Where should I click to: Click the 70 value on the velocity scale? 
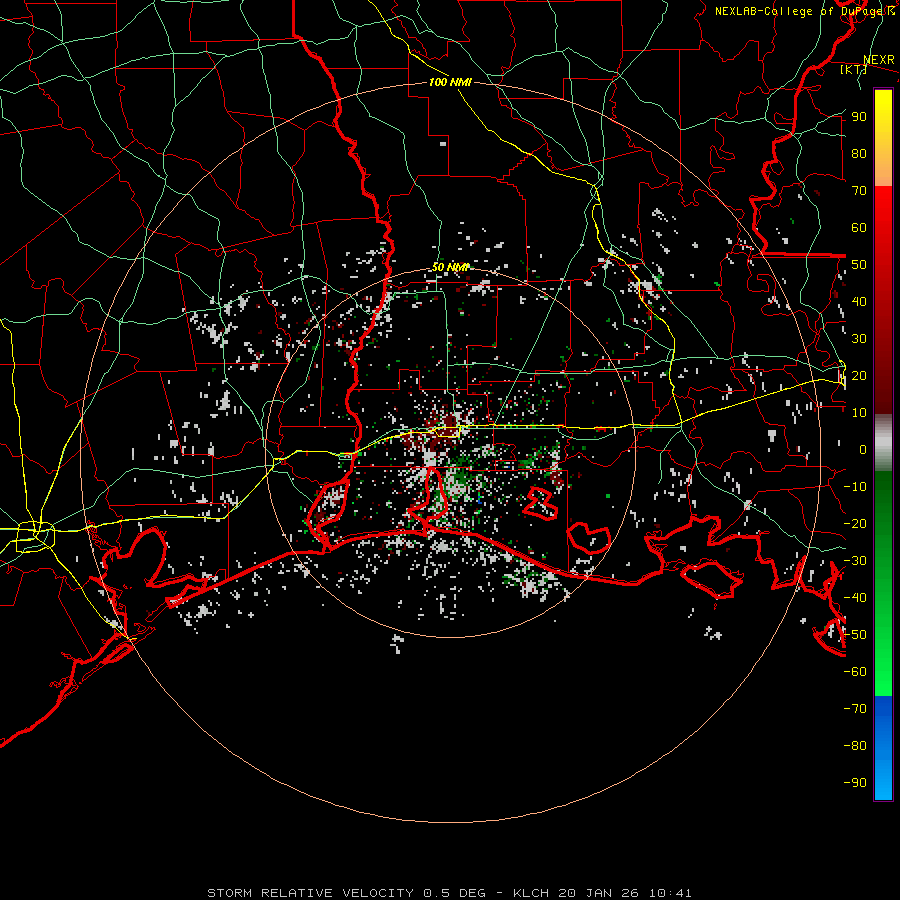[859, 191]
